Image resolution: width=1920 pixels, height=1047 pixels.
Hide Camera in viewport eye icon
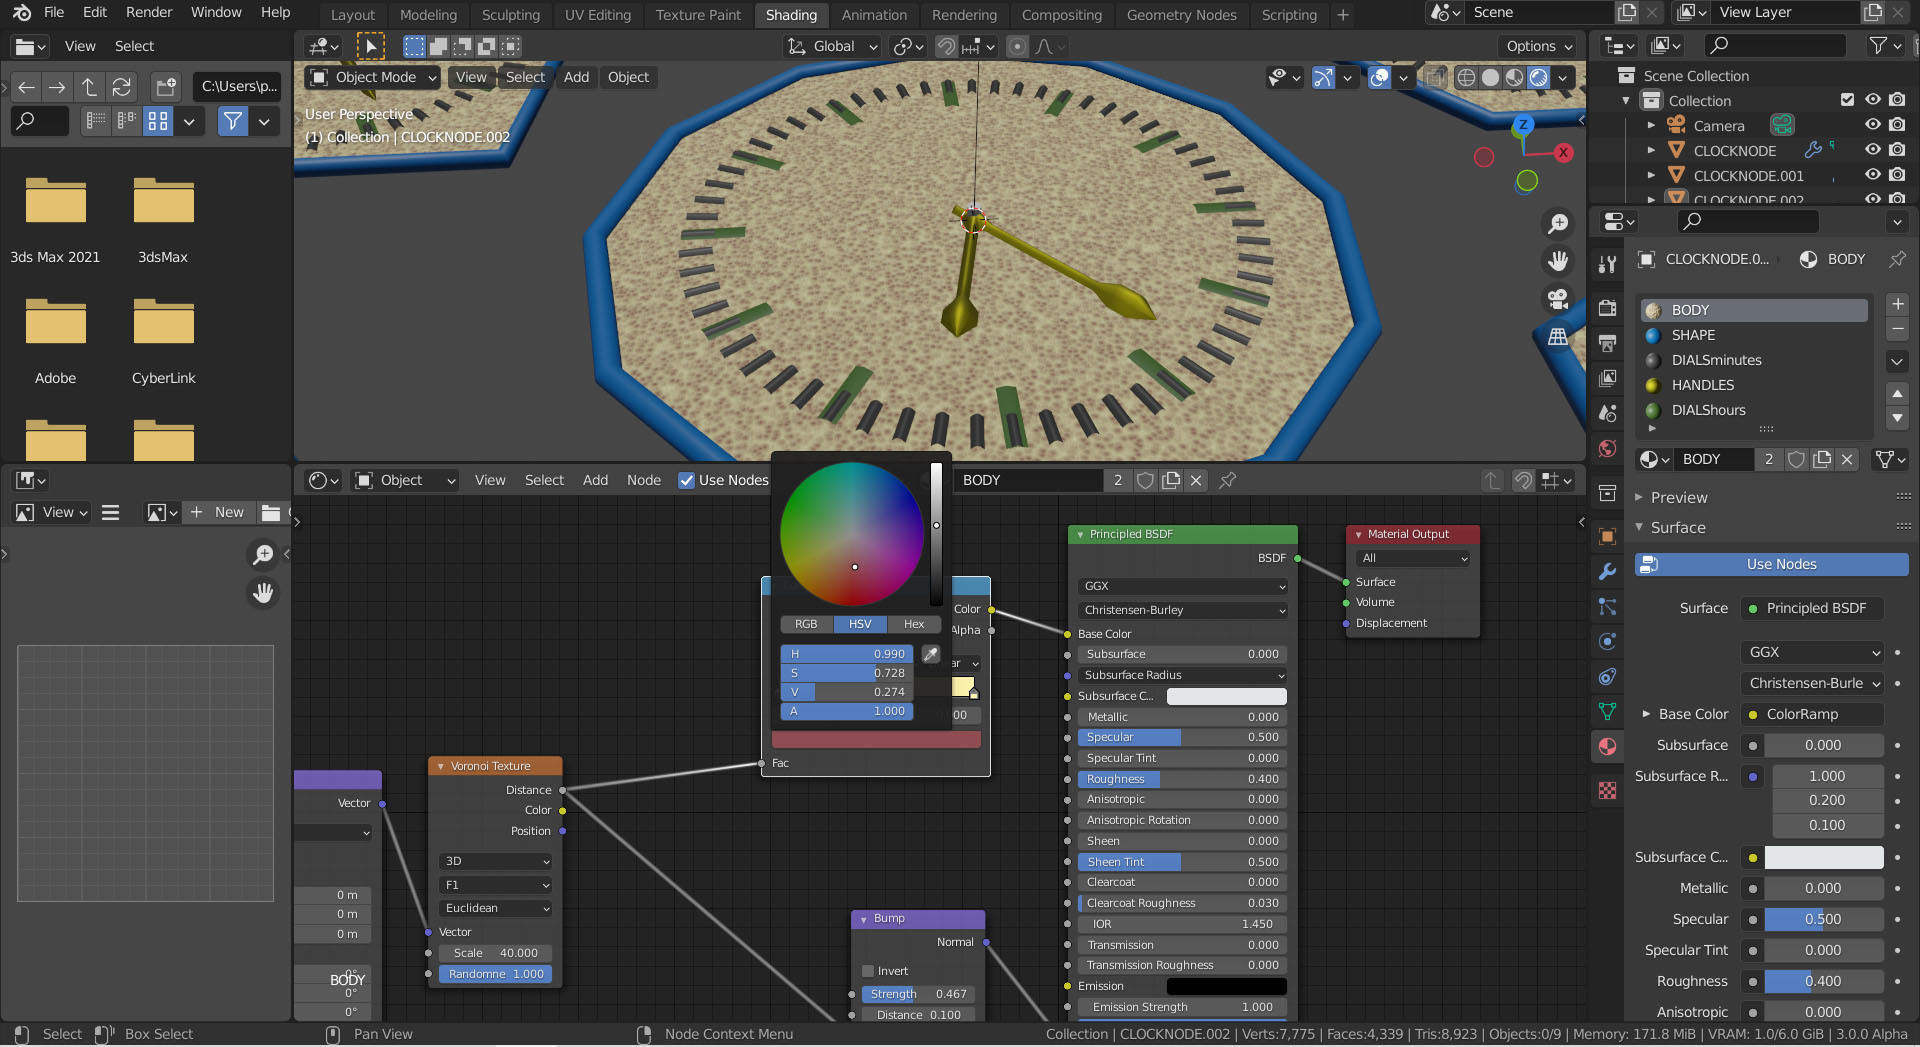tap(1873, 125)
